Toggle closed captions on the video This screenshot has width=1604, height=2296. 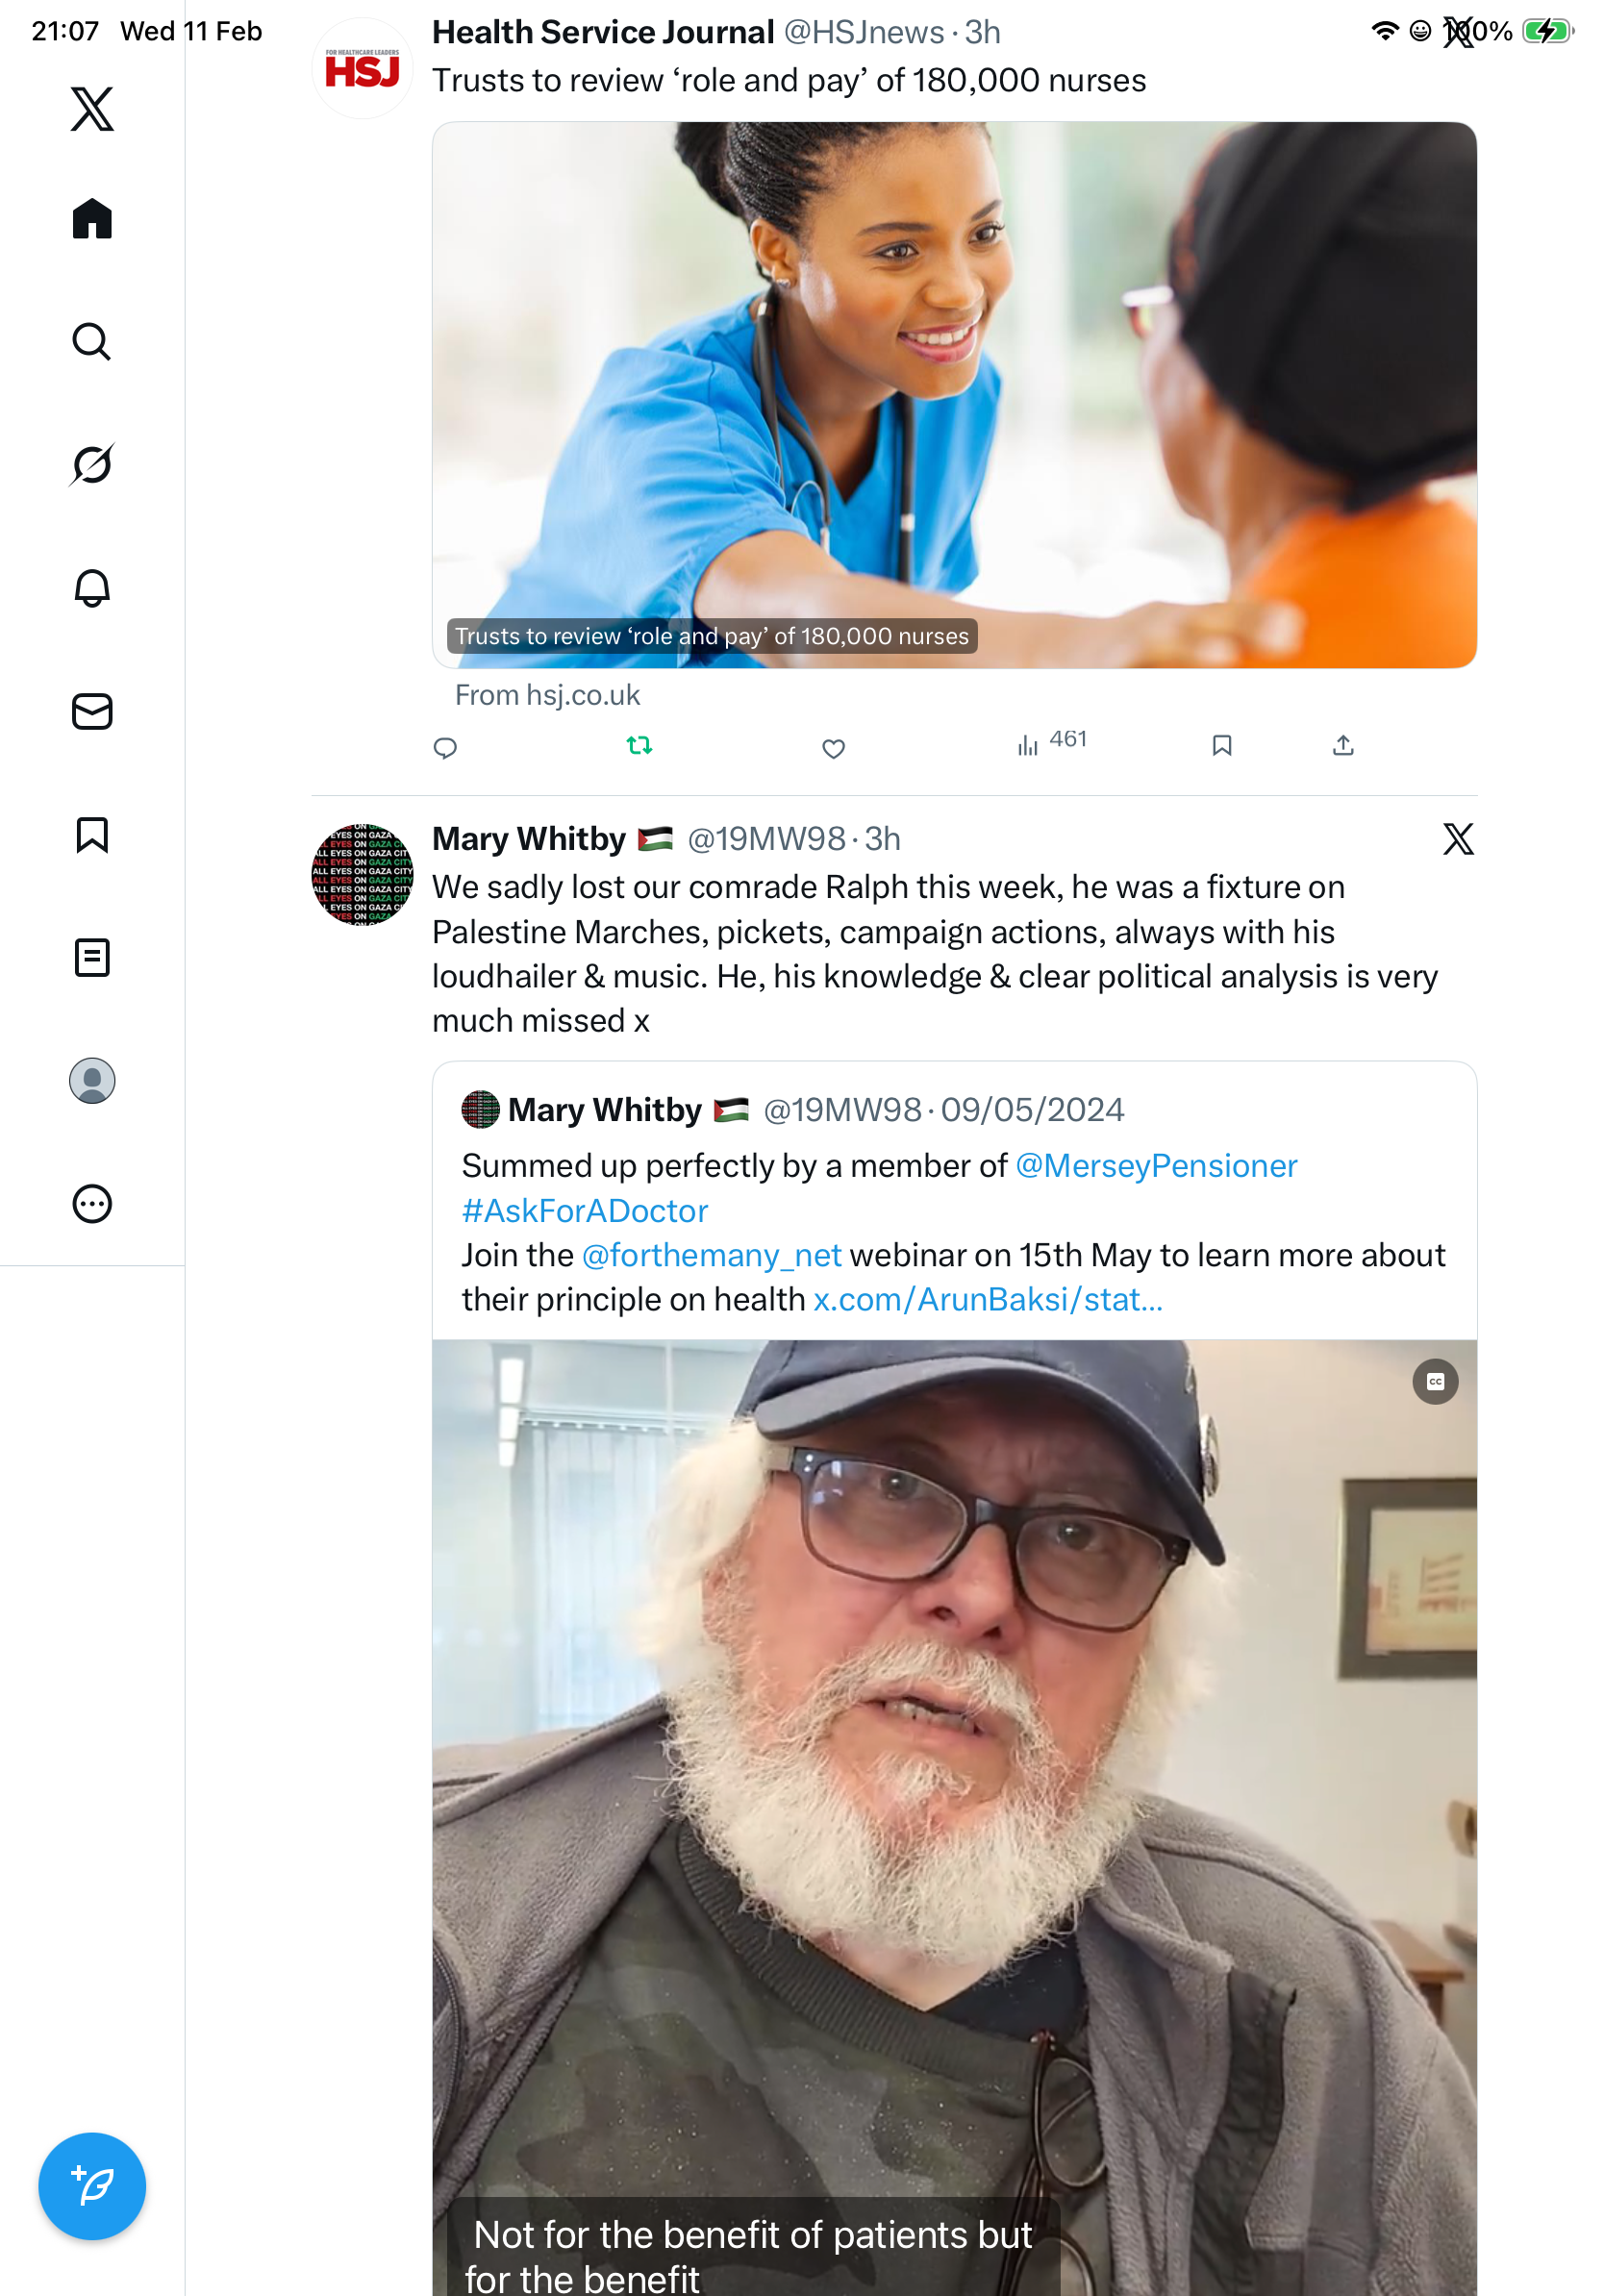click(1434, 1381)
